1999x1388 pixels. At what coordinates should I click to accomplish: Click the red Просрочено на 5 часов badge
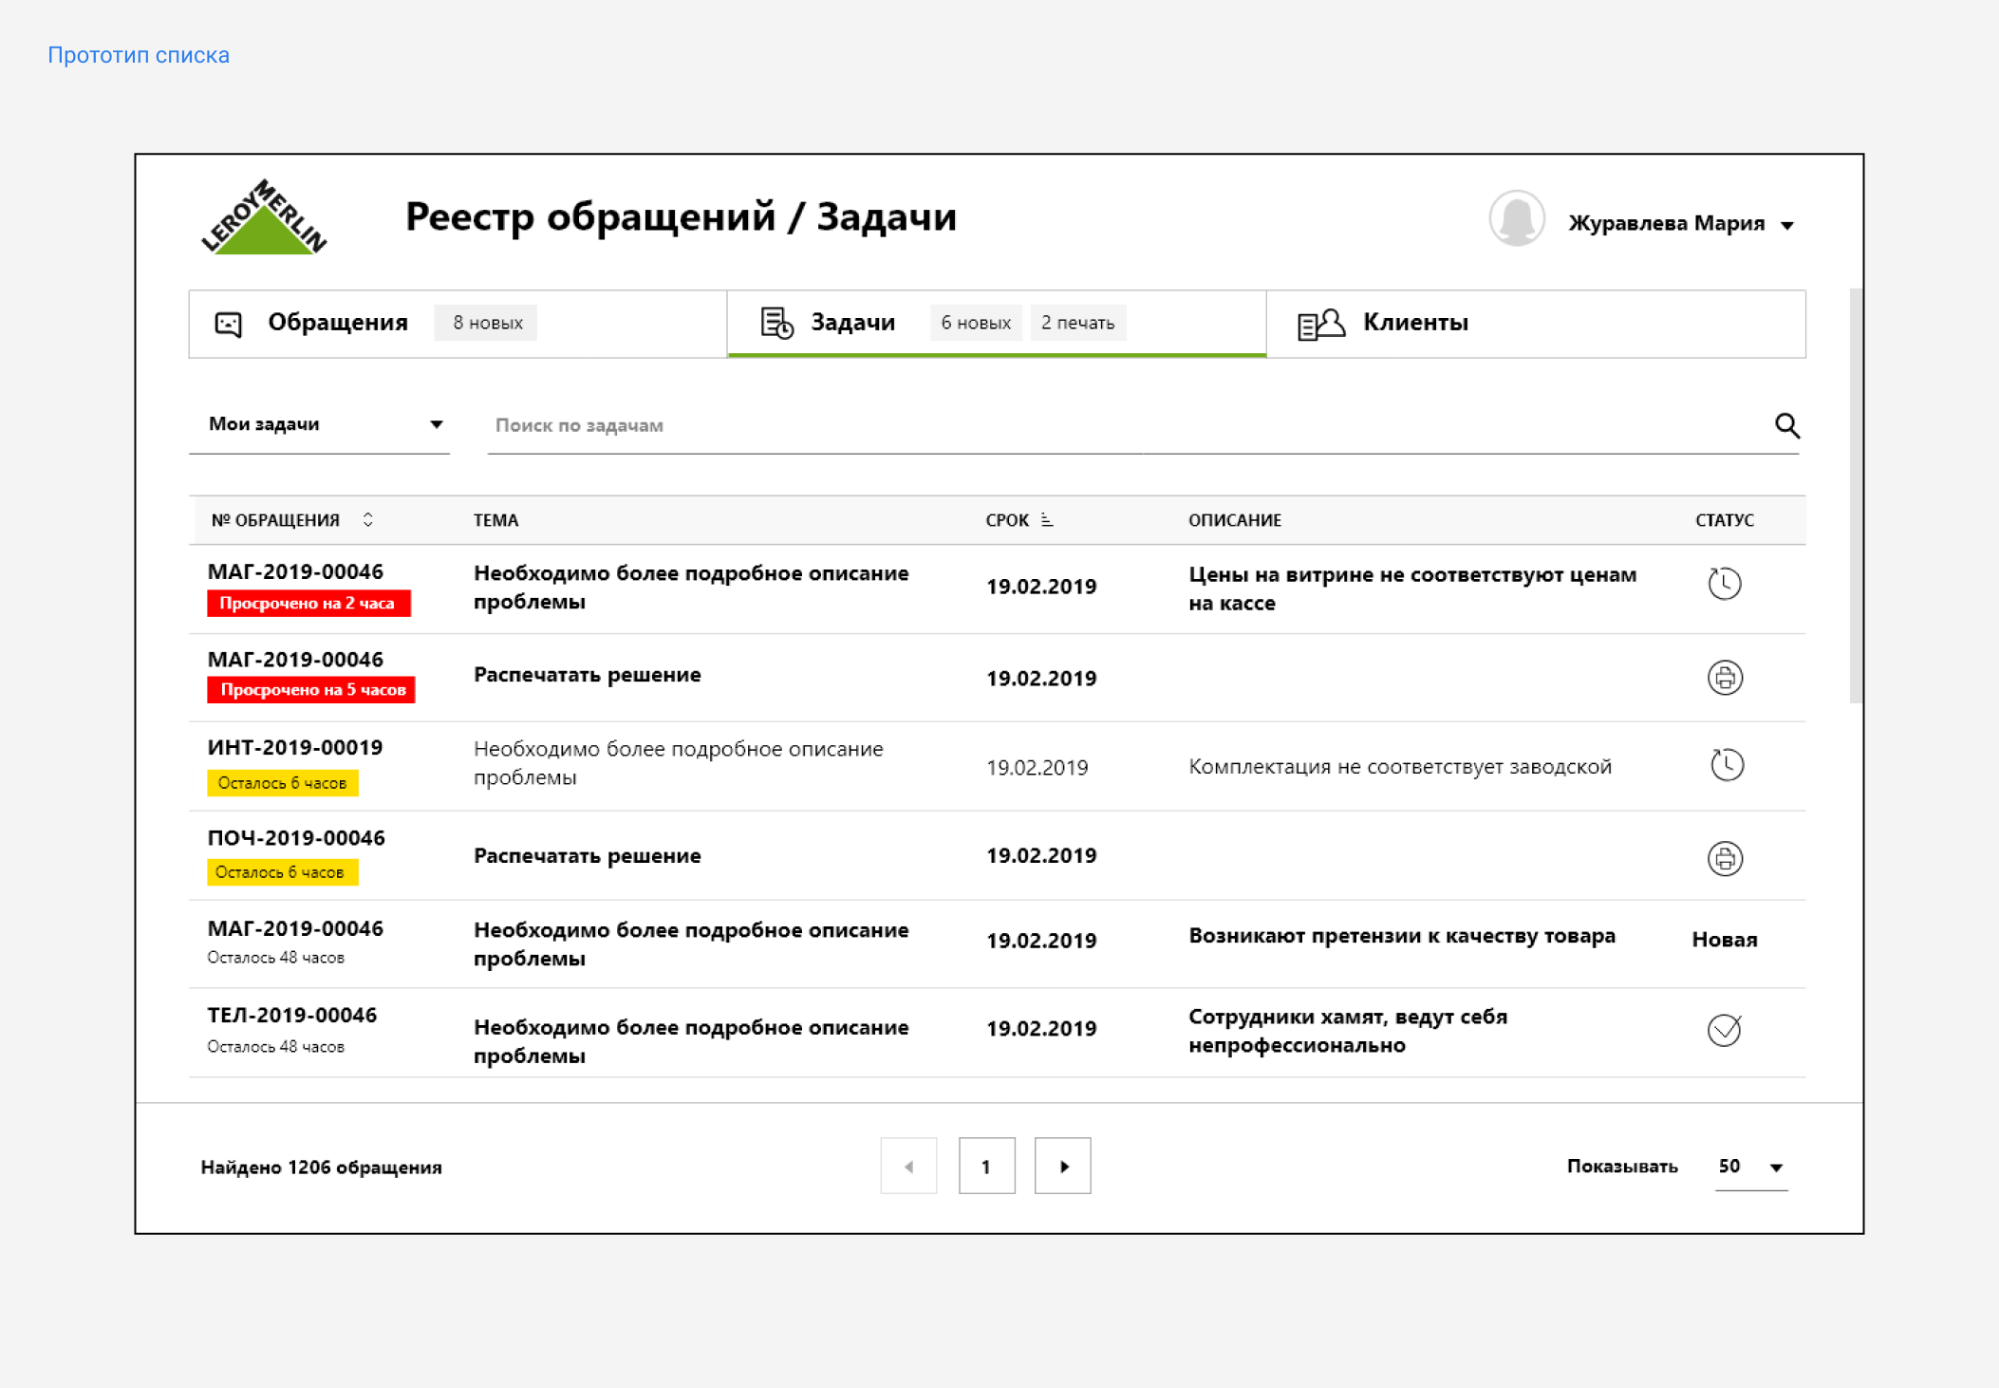[x=310, y=689]
